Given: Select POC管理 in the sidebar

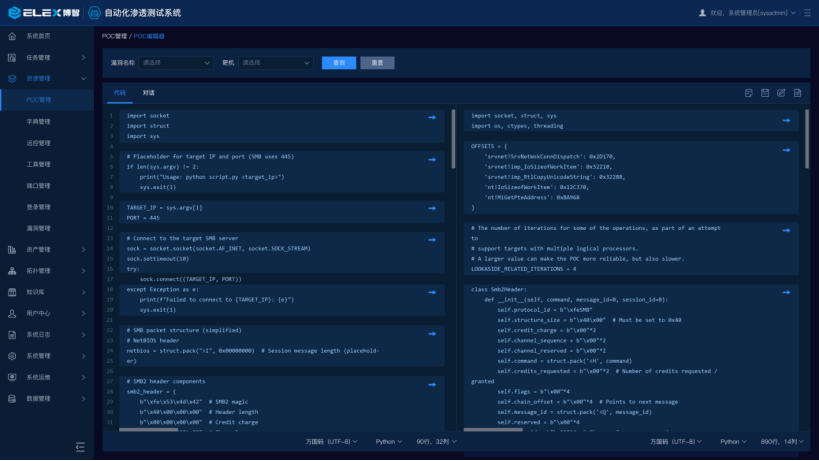Looking at the screenshot, I should pyautogui.click(x=47, y=100).
